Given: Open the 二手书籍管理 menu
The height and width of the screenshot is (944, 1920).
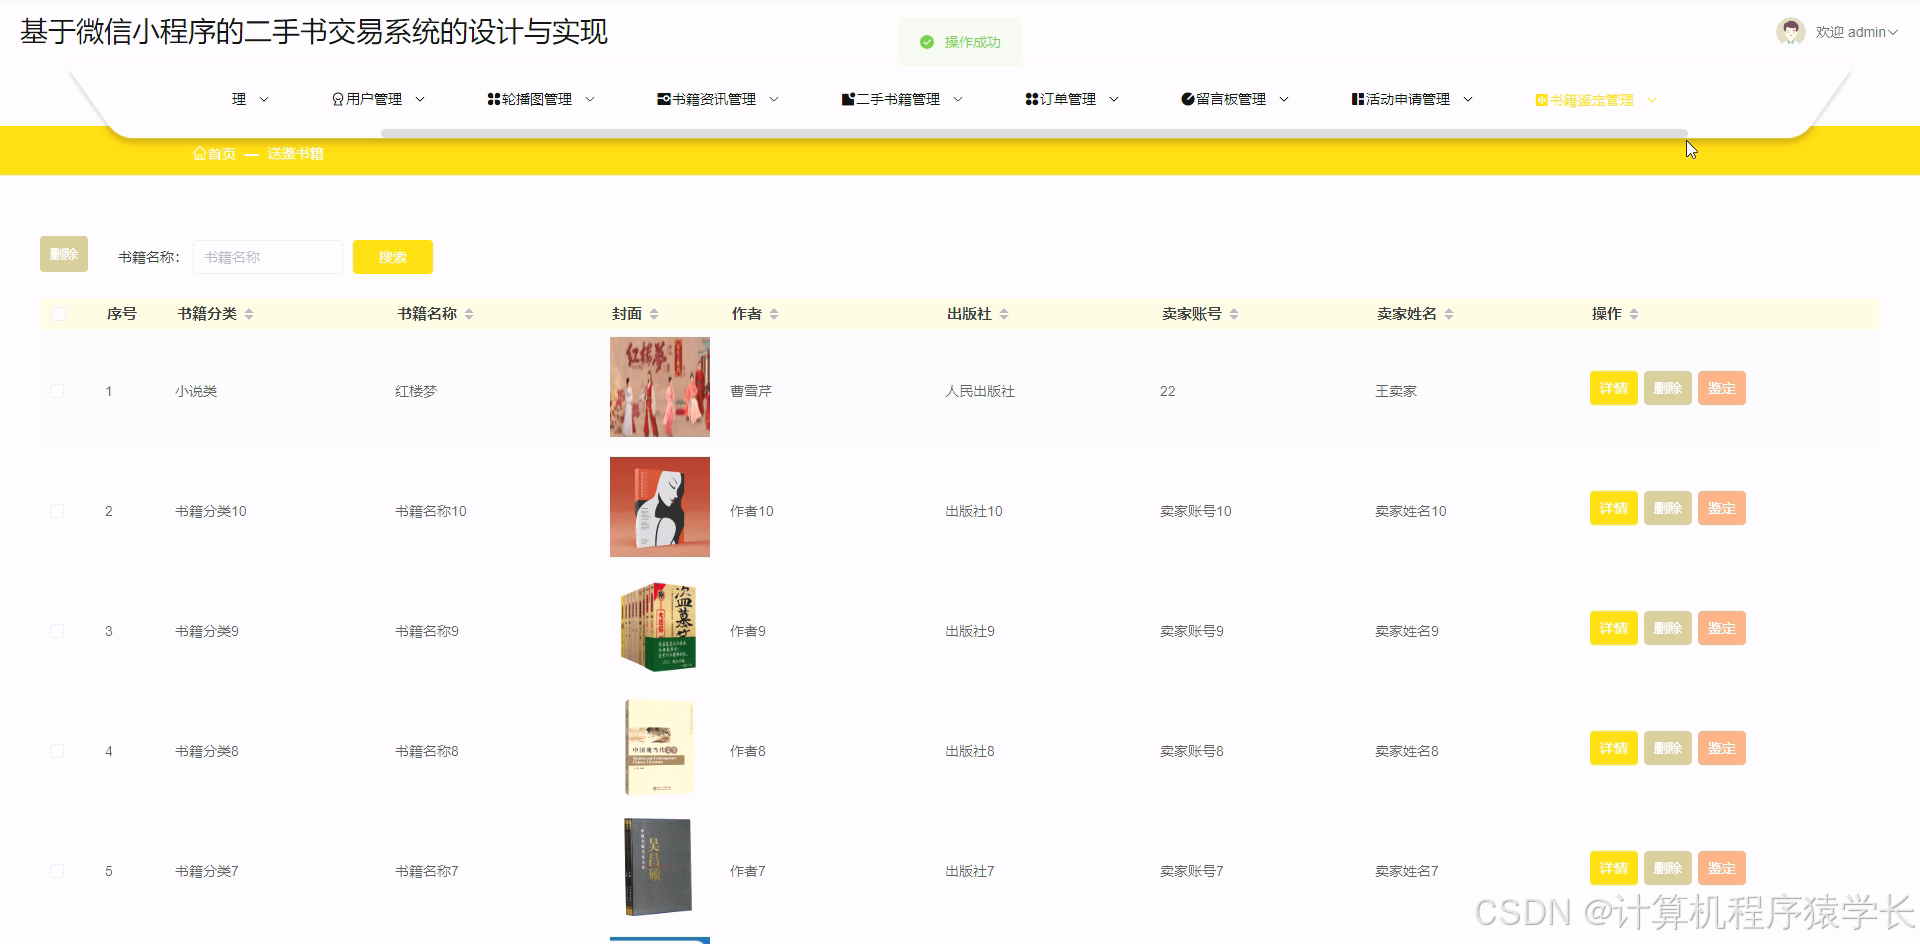Looking at the screenshot, I should point(898,99).
